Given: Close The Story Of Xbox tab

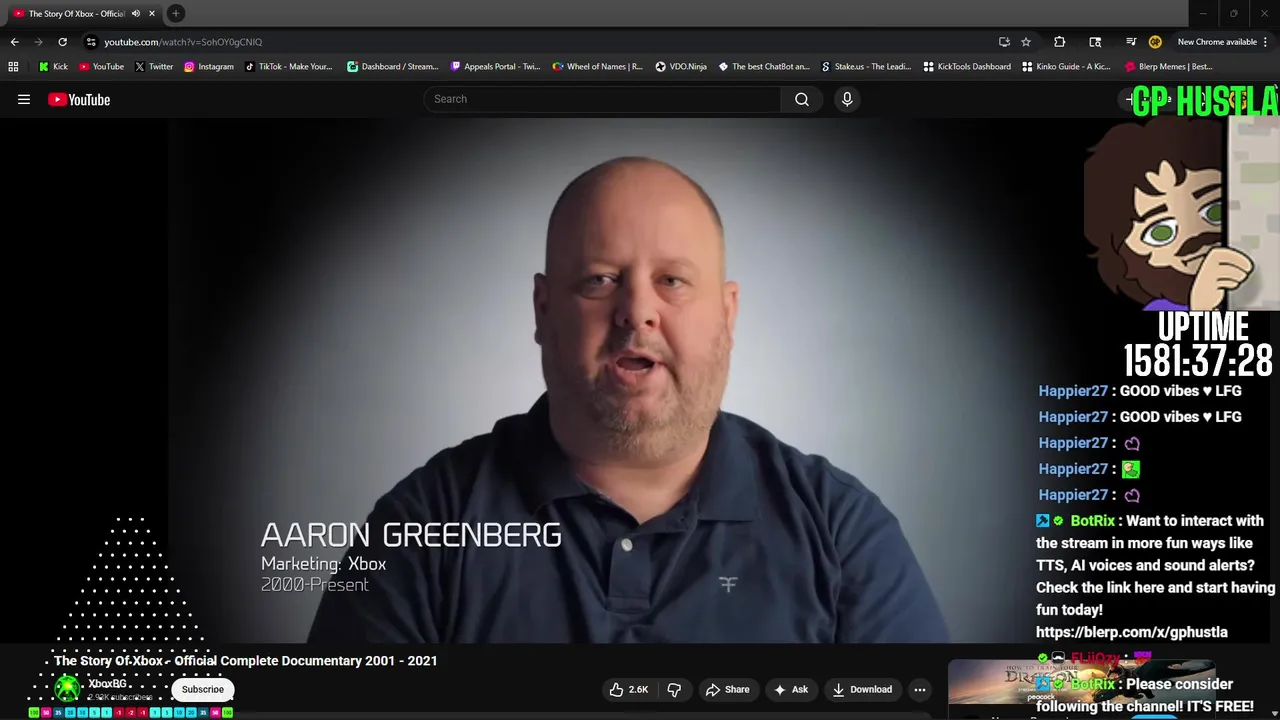Looking at the screenshot, I should 152,14.
